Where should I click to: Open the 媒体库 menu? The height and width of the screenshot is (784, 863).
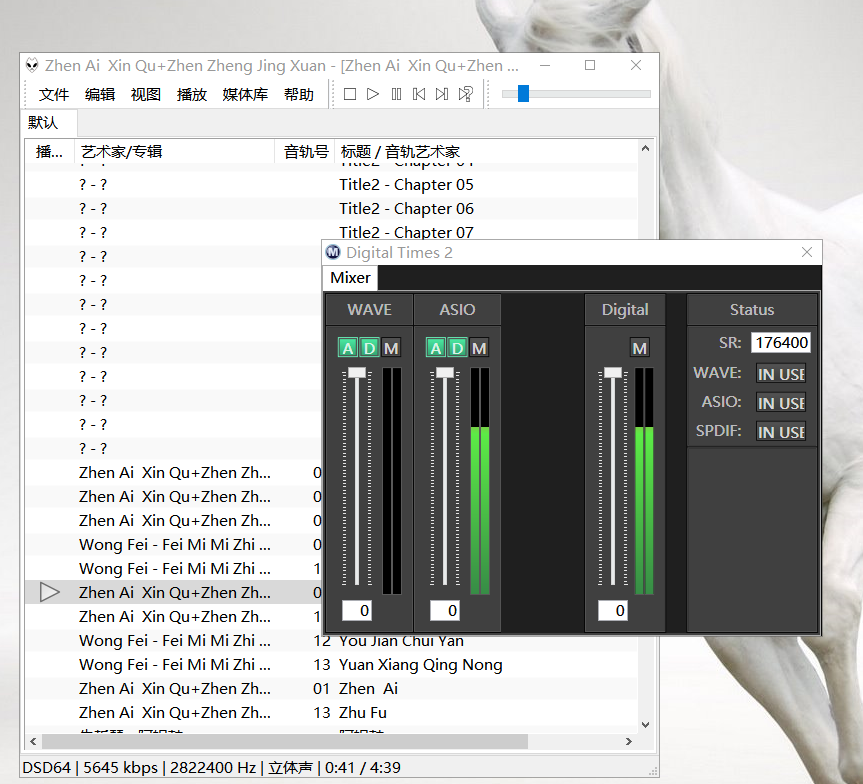coord(245,95)
